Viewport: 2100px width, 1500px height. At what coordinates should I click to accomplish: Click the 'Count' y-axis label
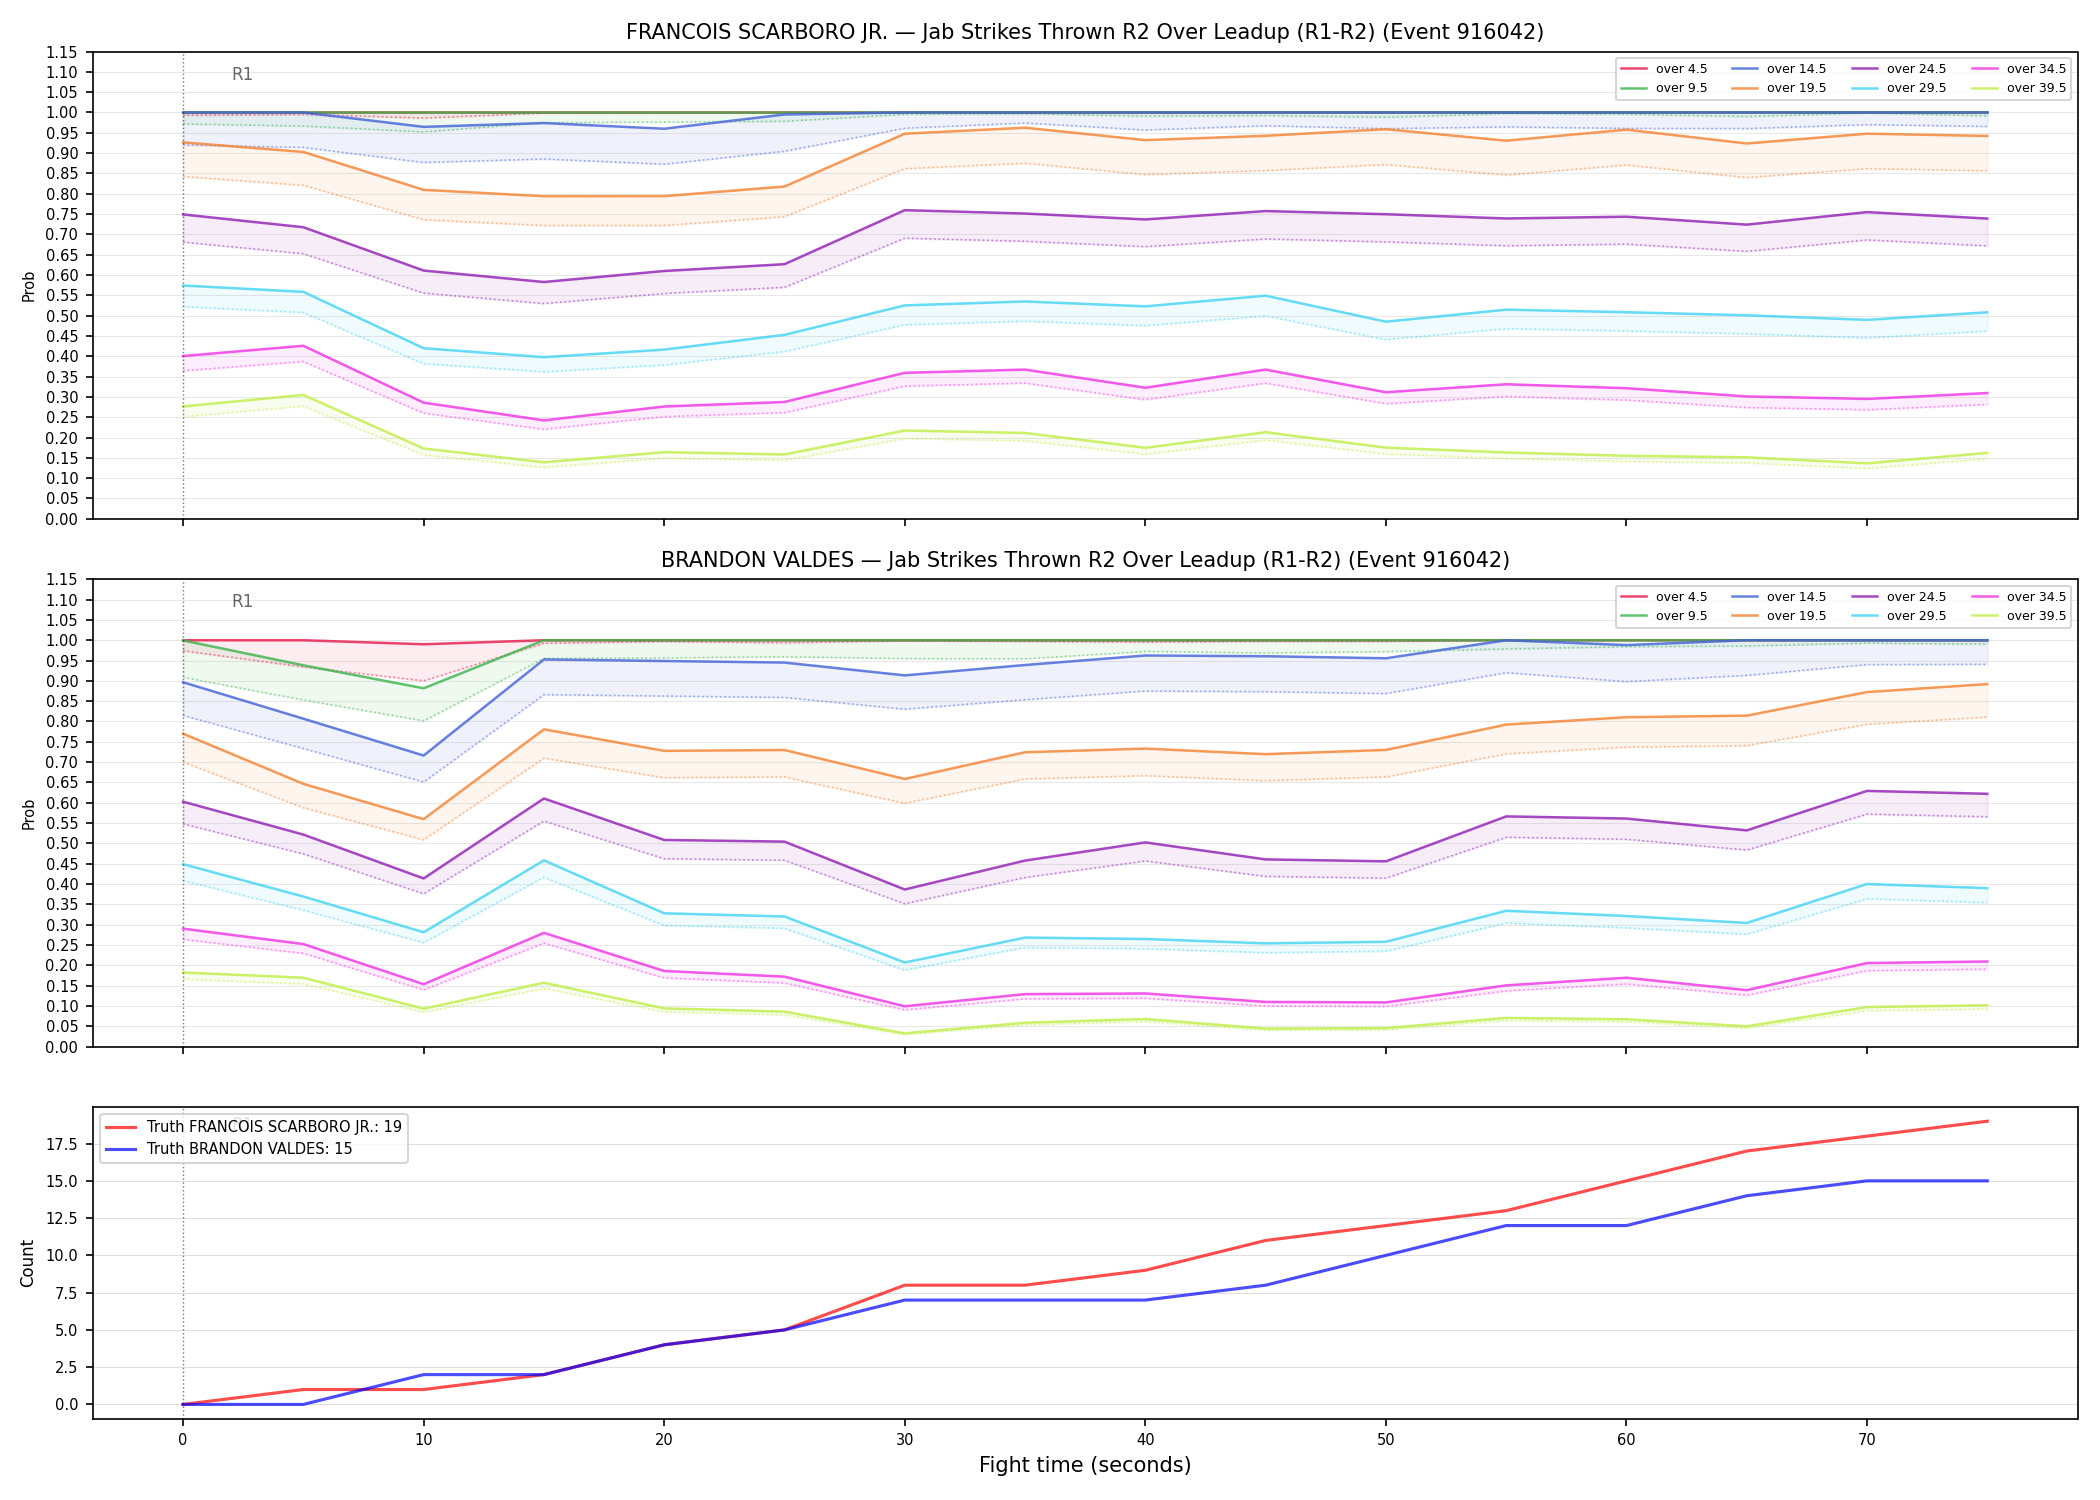click(27, 1263)
